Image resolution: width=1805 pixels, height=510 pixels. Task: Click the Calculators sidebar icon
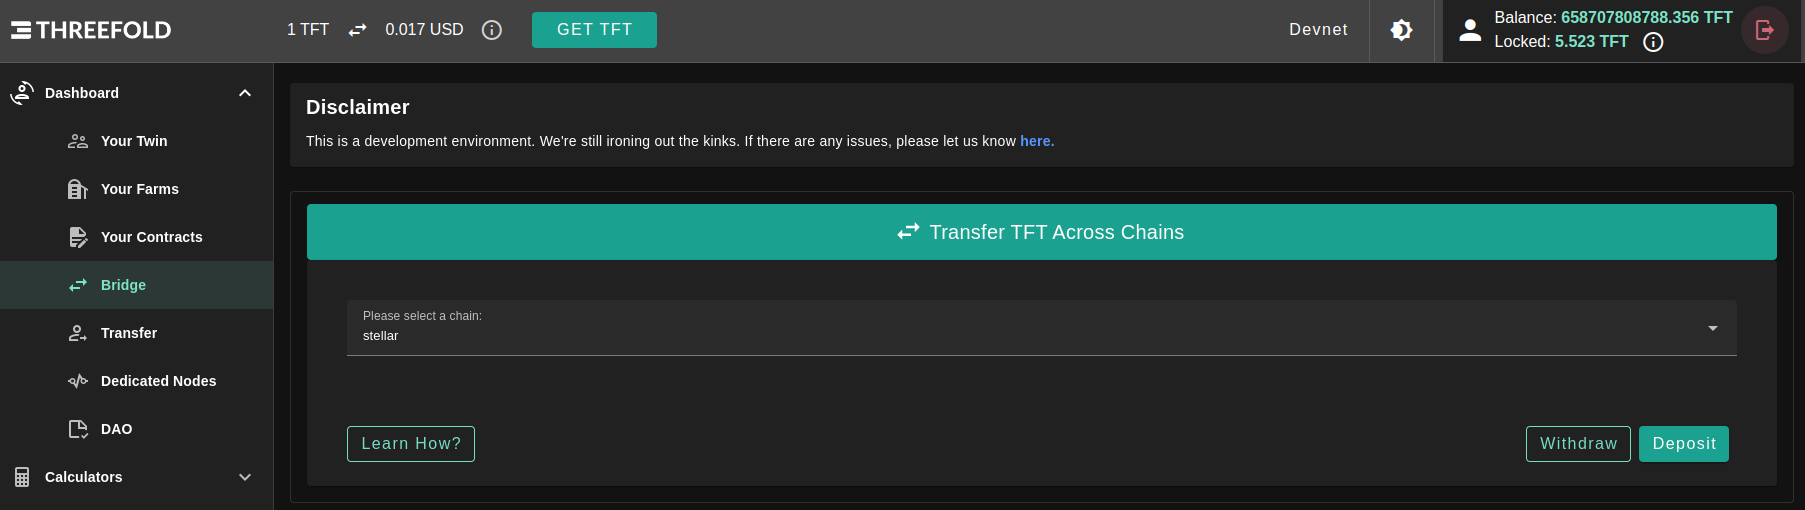click(x=22, y=477)
